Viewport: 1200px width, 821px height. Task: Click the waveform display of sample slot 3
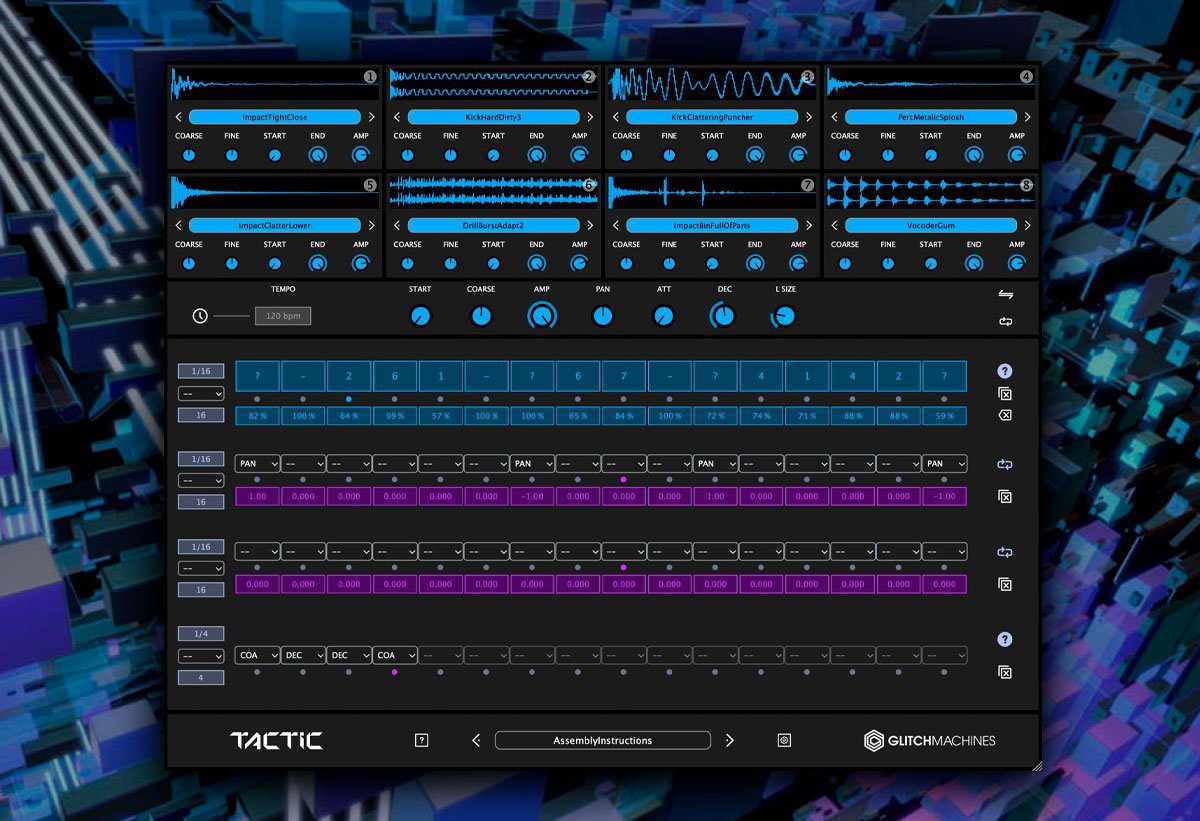coord(712,84)
